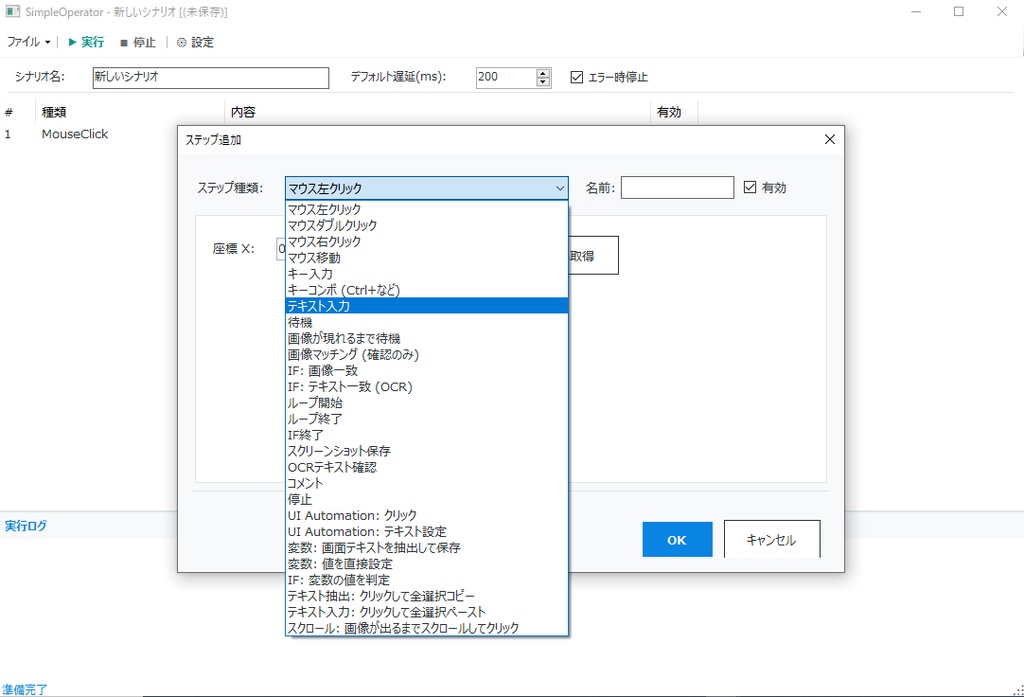Disable the 有効 checkbox in the dialog

[x=748, y=187]
